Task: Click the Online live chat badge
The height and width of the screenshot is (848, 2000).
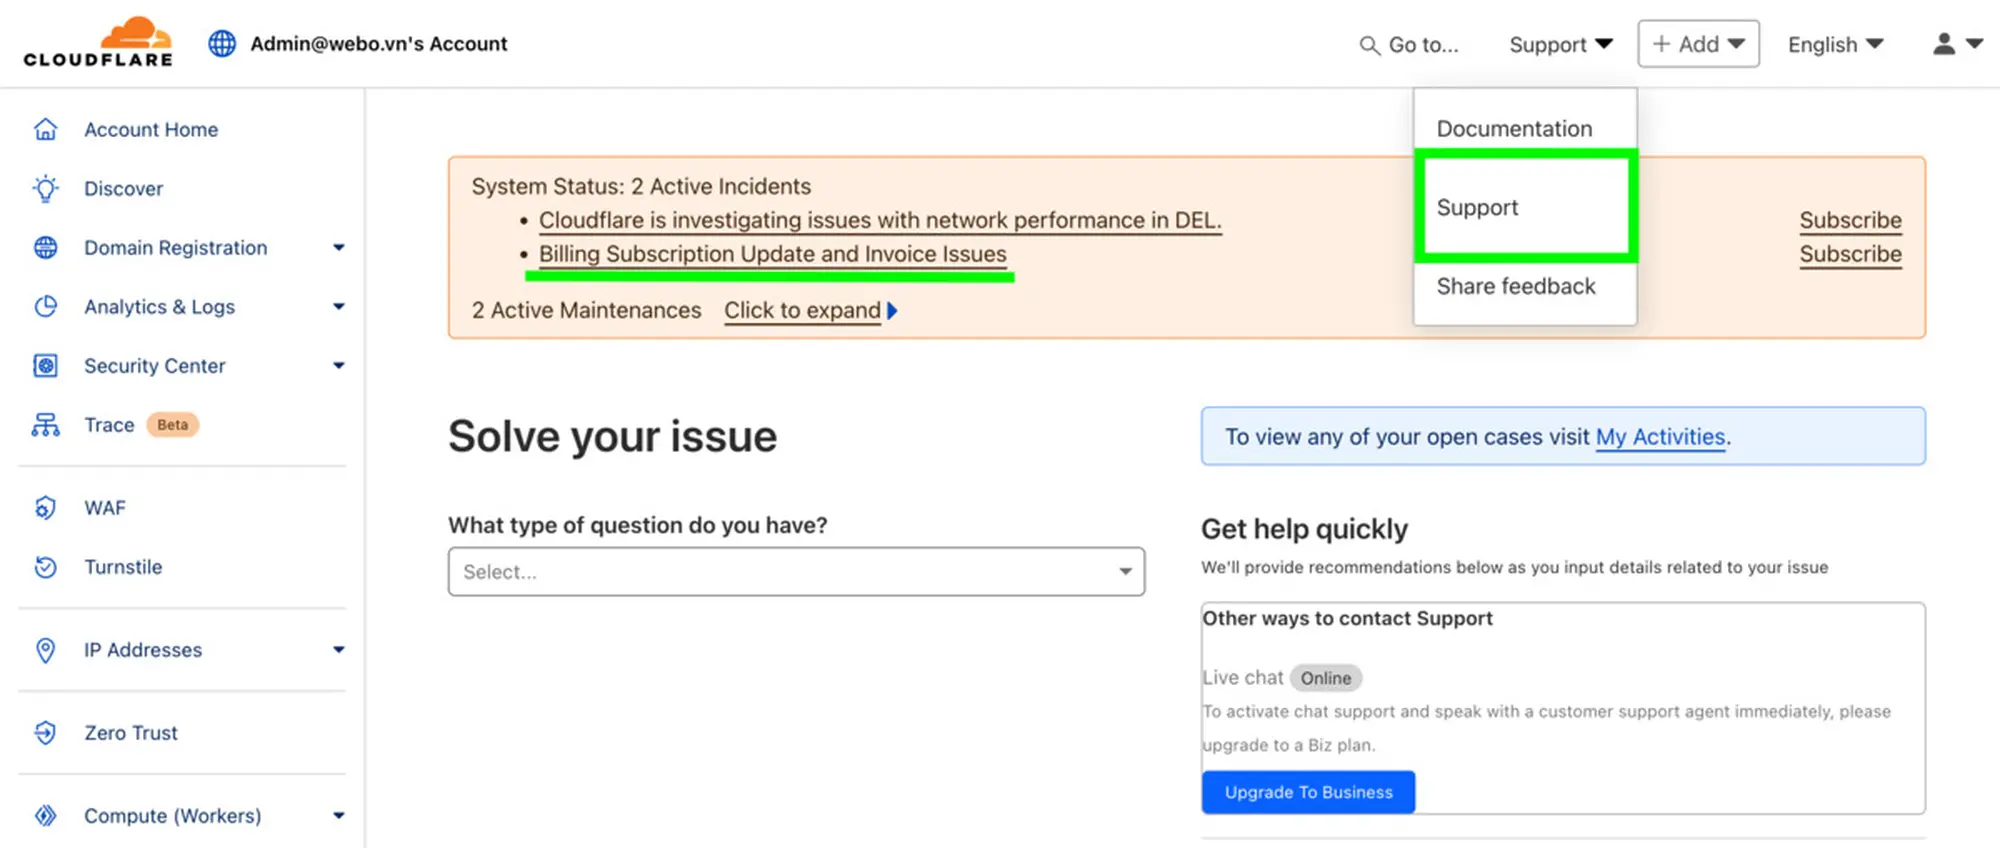Action: tap(1326, 678)
